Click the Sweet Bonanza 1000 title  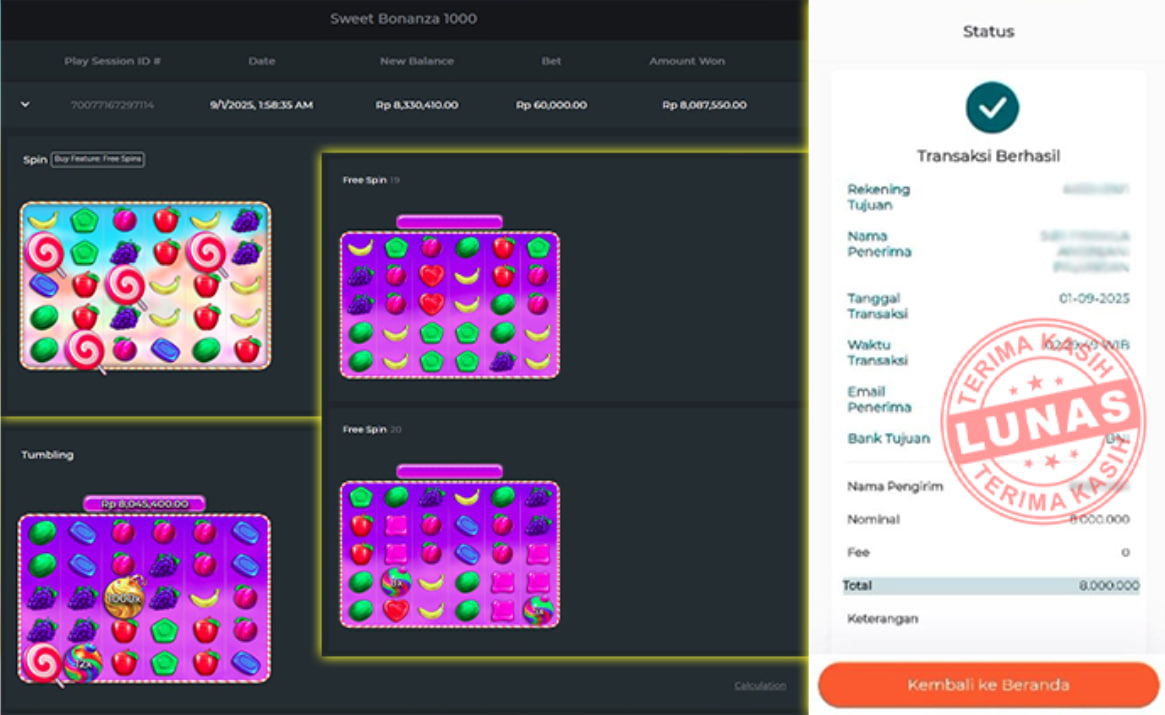coord(403,19)
